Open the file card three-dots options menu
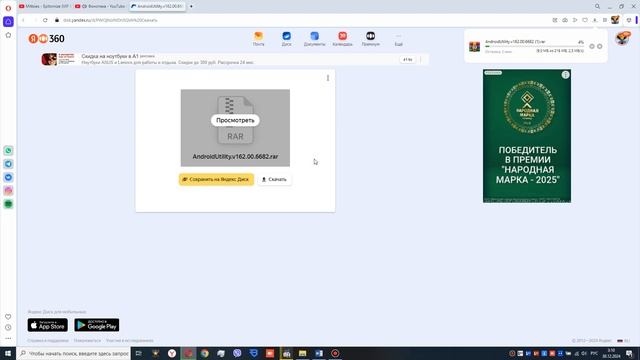The width and height of the screenshot is (640, 360). click(328, 78)
